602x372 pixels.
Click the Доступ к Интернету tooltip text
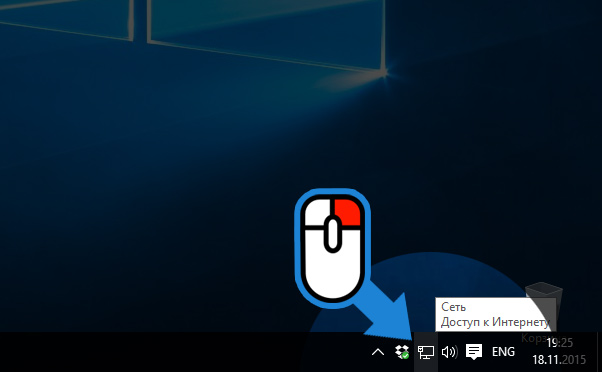(495, 322)
